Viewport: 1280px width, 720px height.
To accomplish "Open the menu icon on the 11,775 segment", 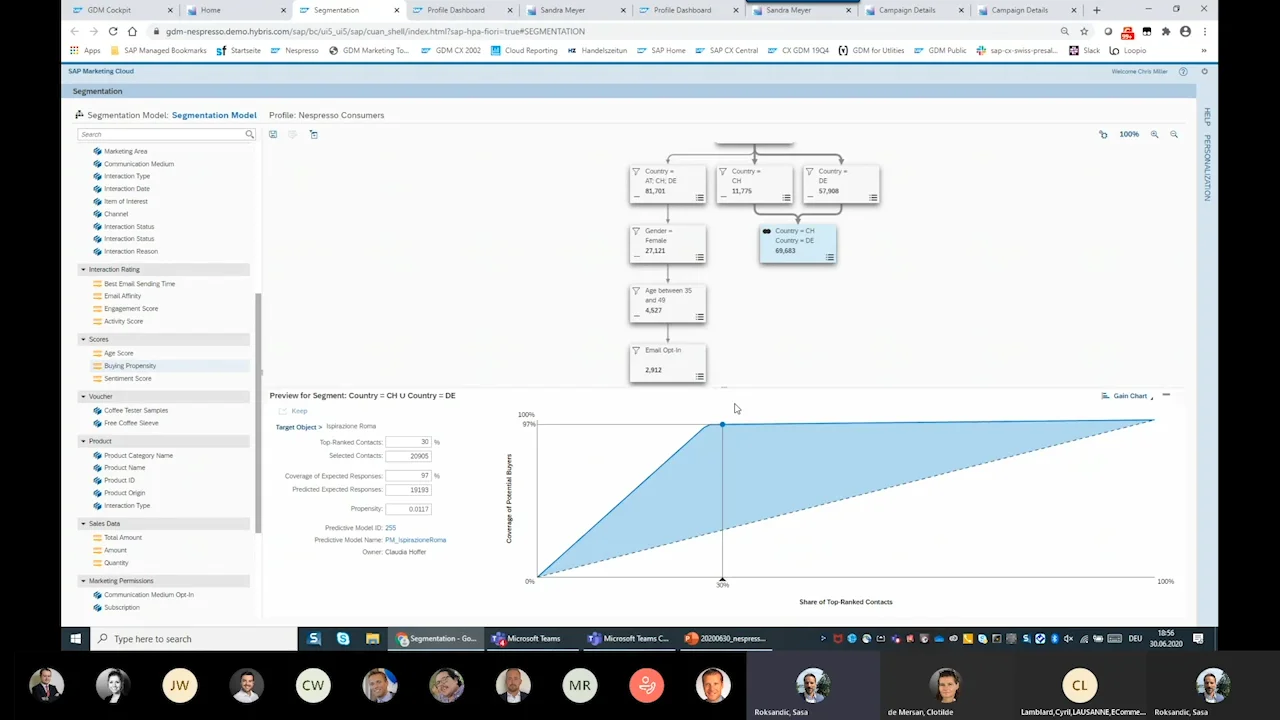I will pyautogui.click(x=787, y=198).
